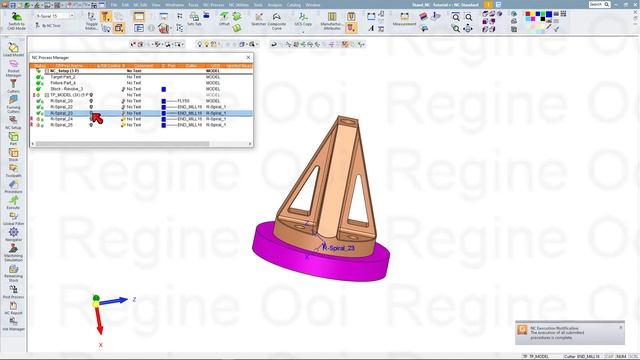
Task: Select the R-Spiral_22 procedure row
Action: pyautogui.click(x=141, y=107)
